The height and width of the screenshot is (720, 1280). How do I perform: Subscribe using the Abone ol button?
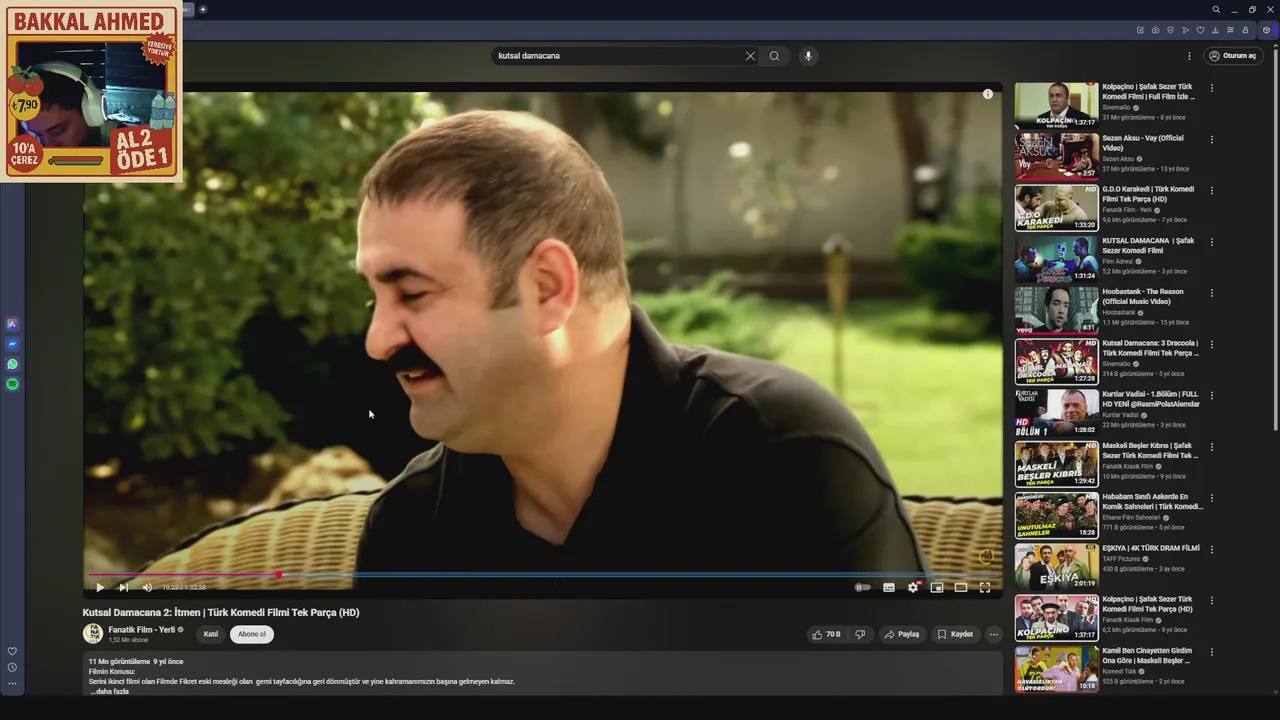point(252,634)
